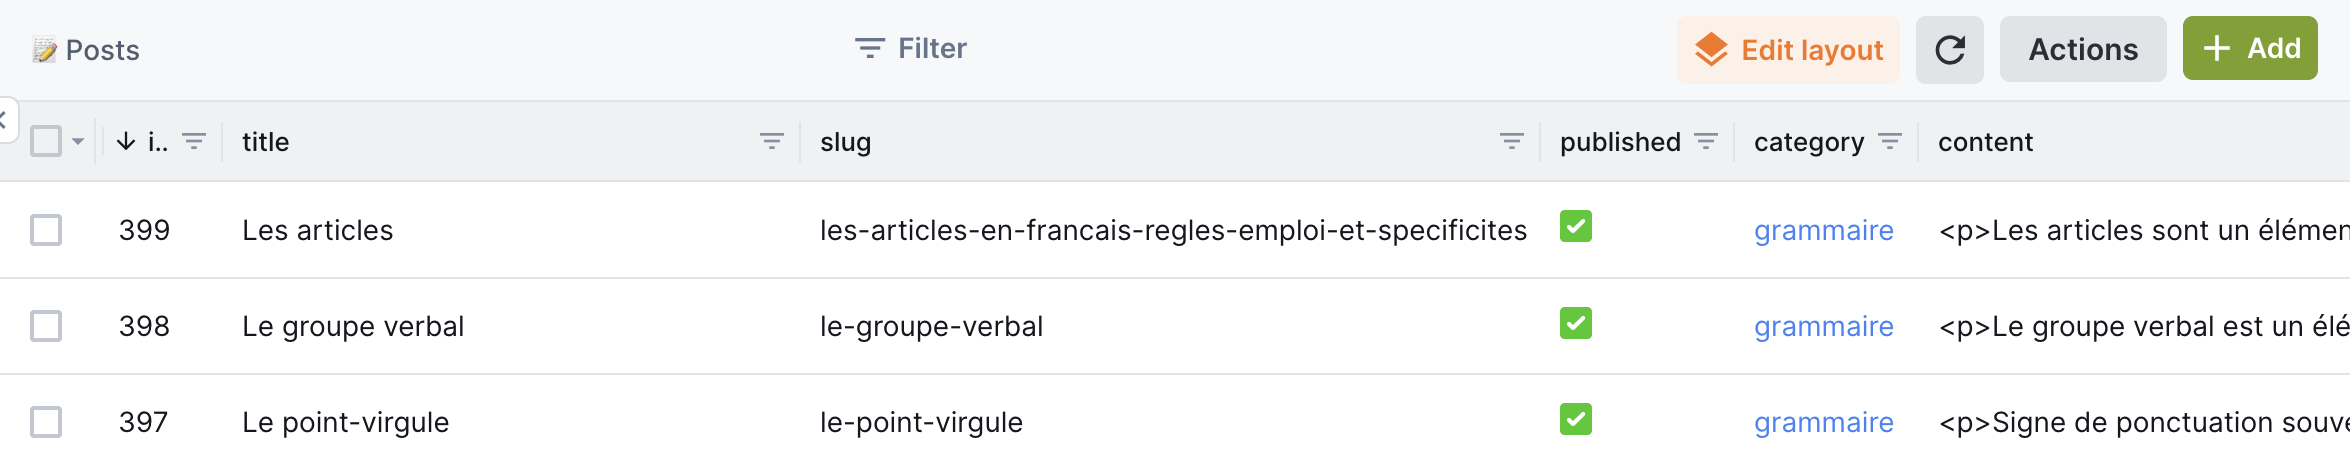The height and width of the screenshot is (460, 2350).
Task: Open filter on the category column
Action: click(1890, 142)
